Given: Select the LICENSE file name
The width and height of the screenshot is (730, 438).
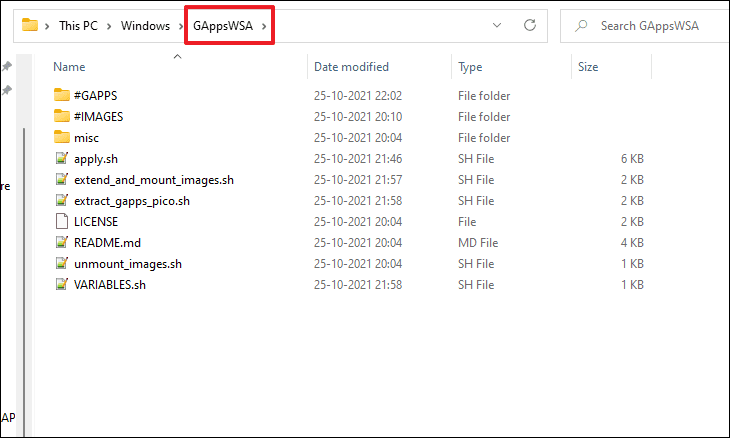Looking at the screenshot, I should [x=95, y=222].
